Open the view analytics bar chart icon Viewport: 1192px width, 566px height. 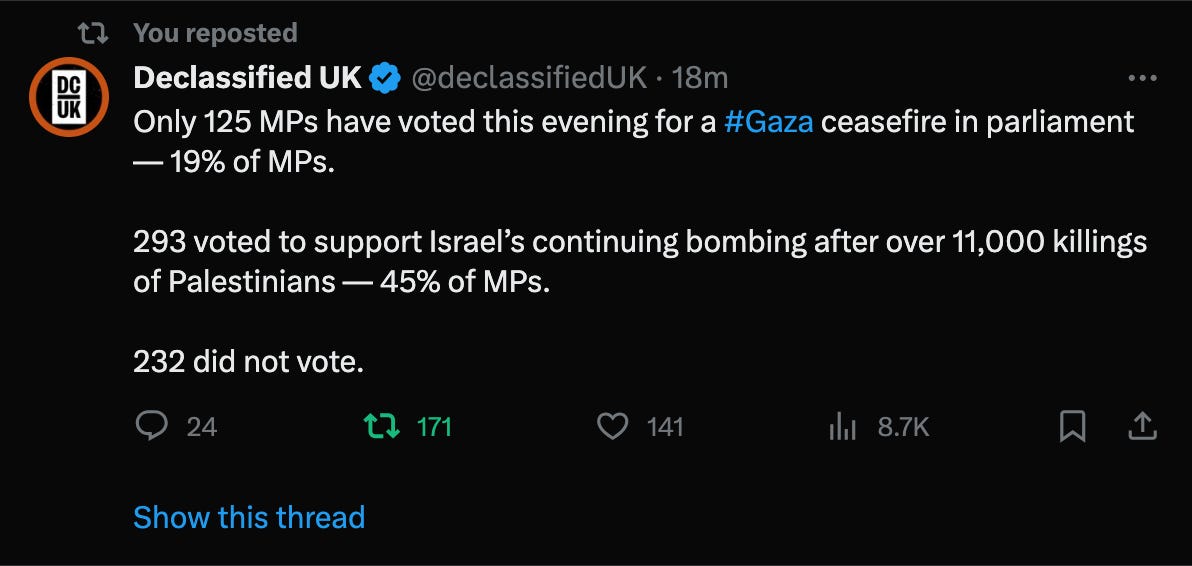(842, 427)
